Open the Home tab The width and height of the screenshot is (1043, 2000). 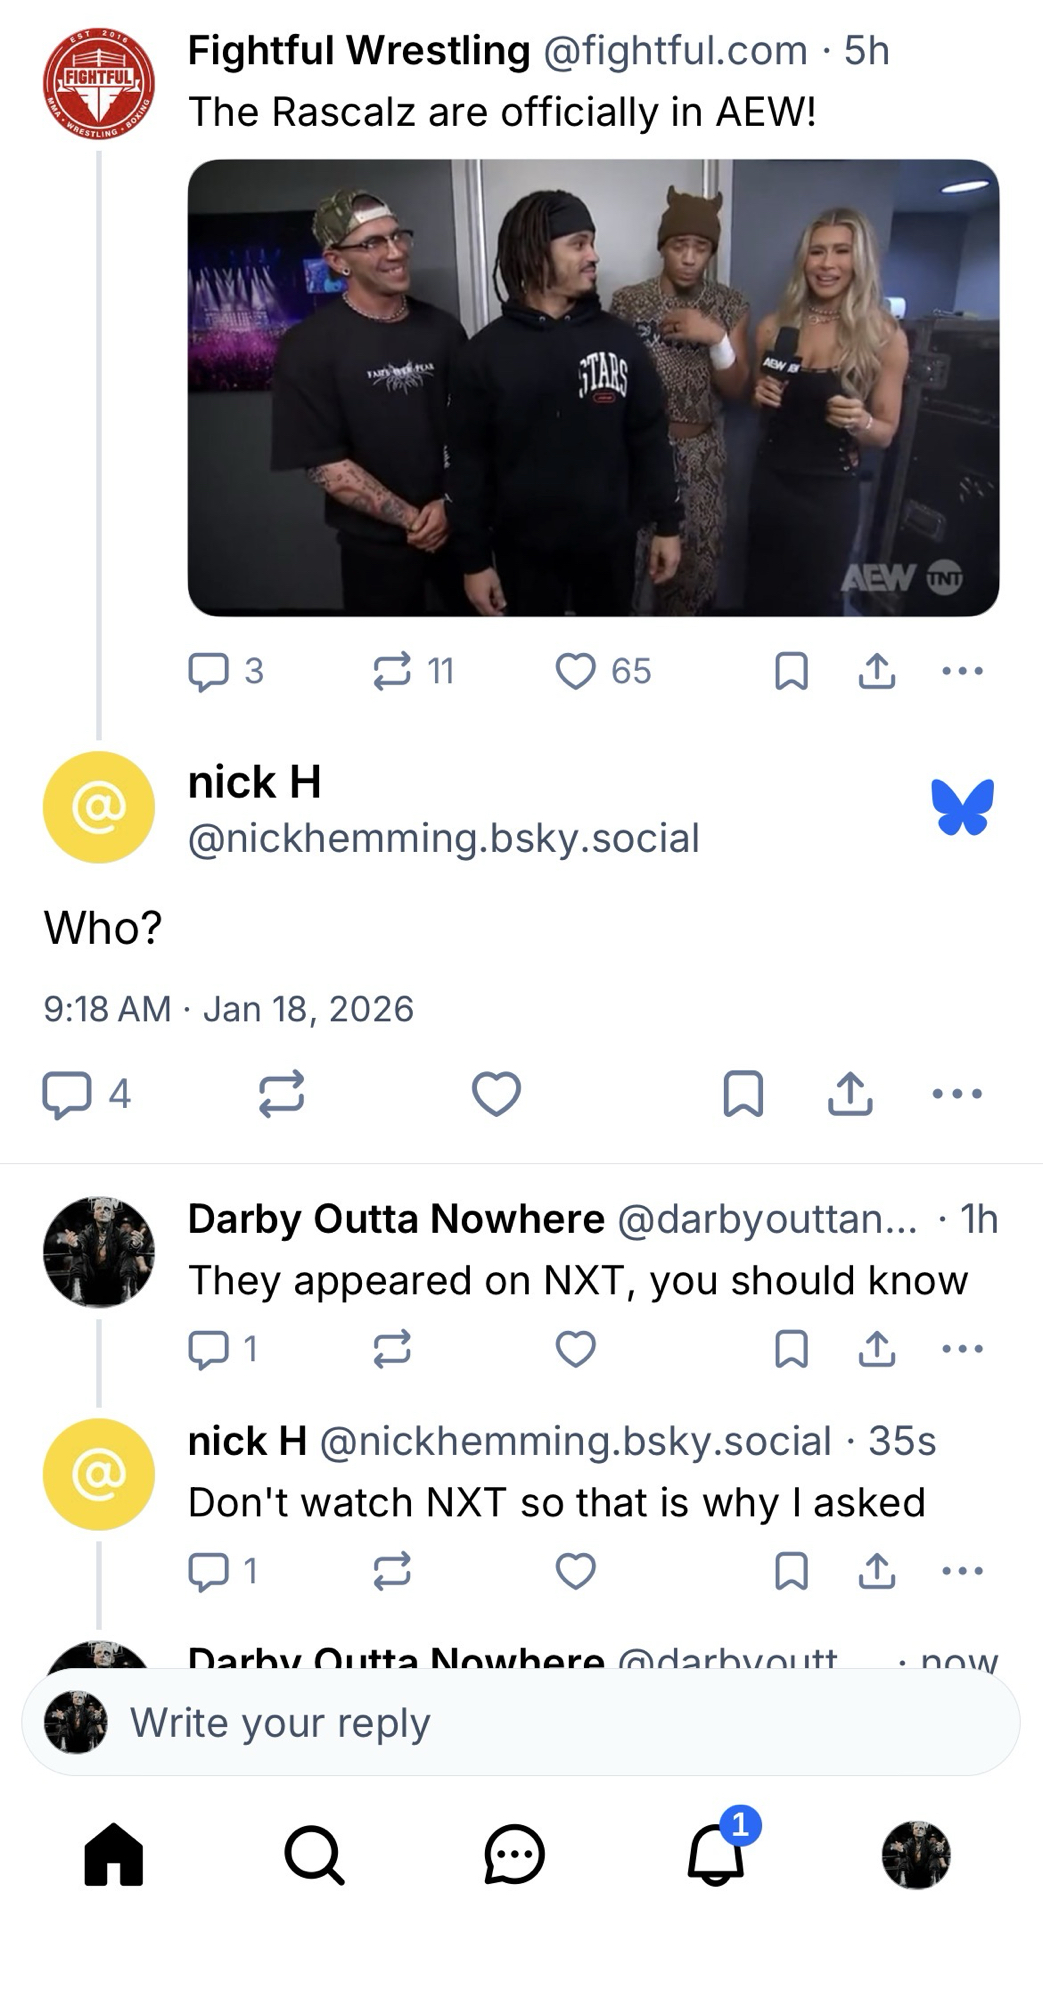114,1855
